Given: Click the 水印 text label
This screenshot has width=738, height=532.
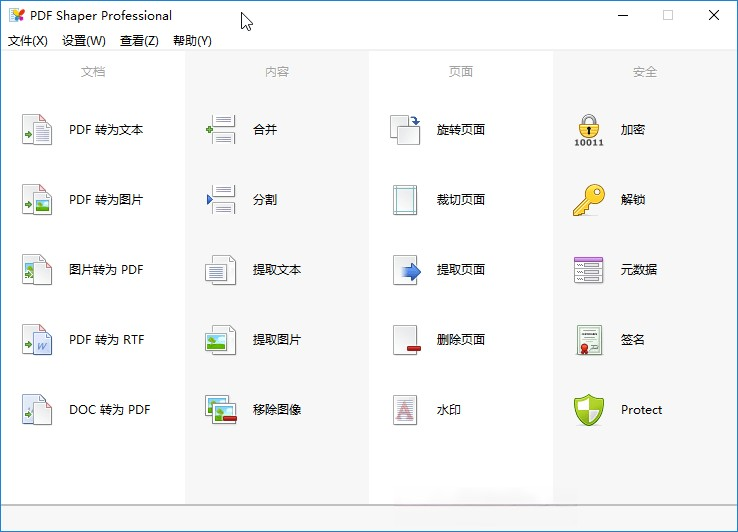Looking at the screenshot, I should (x=449, y=410).
